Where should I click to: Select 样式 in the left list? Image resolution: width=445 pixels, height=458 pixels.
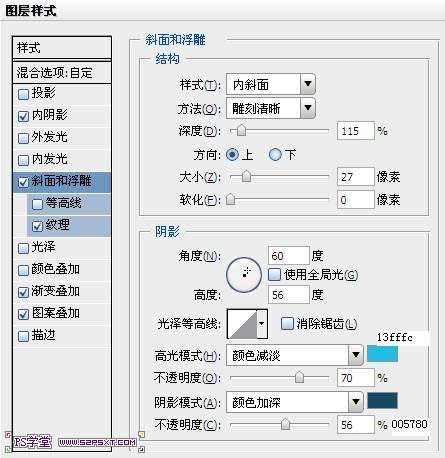[62, 48]
